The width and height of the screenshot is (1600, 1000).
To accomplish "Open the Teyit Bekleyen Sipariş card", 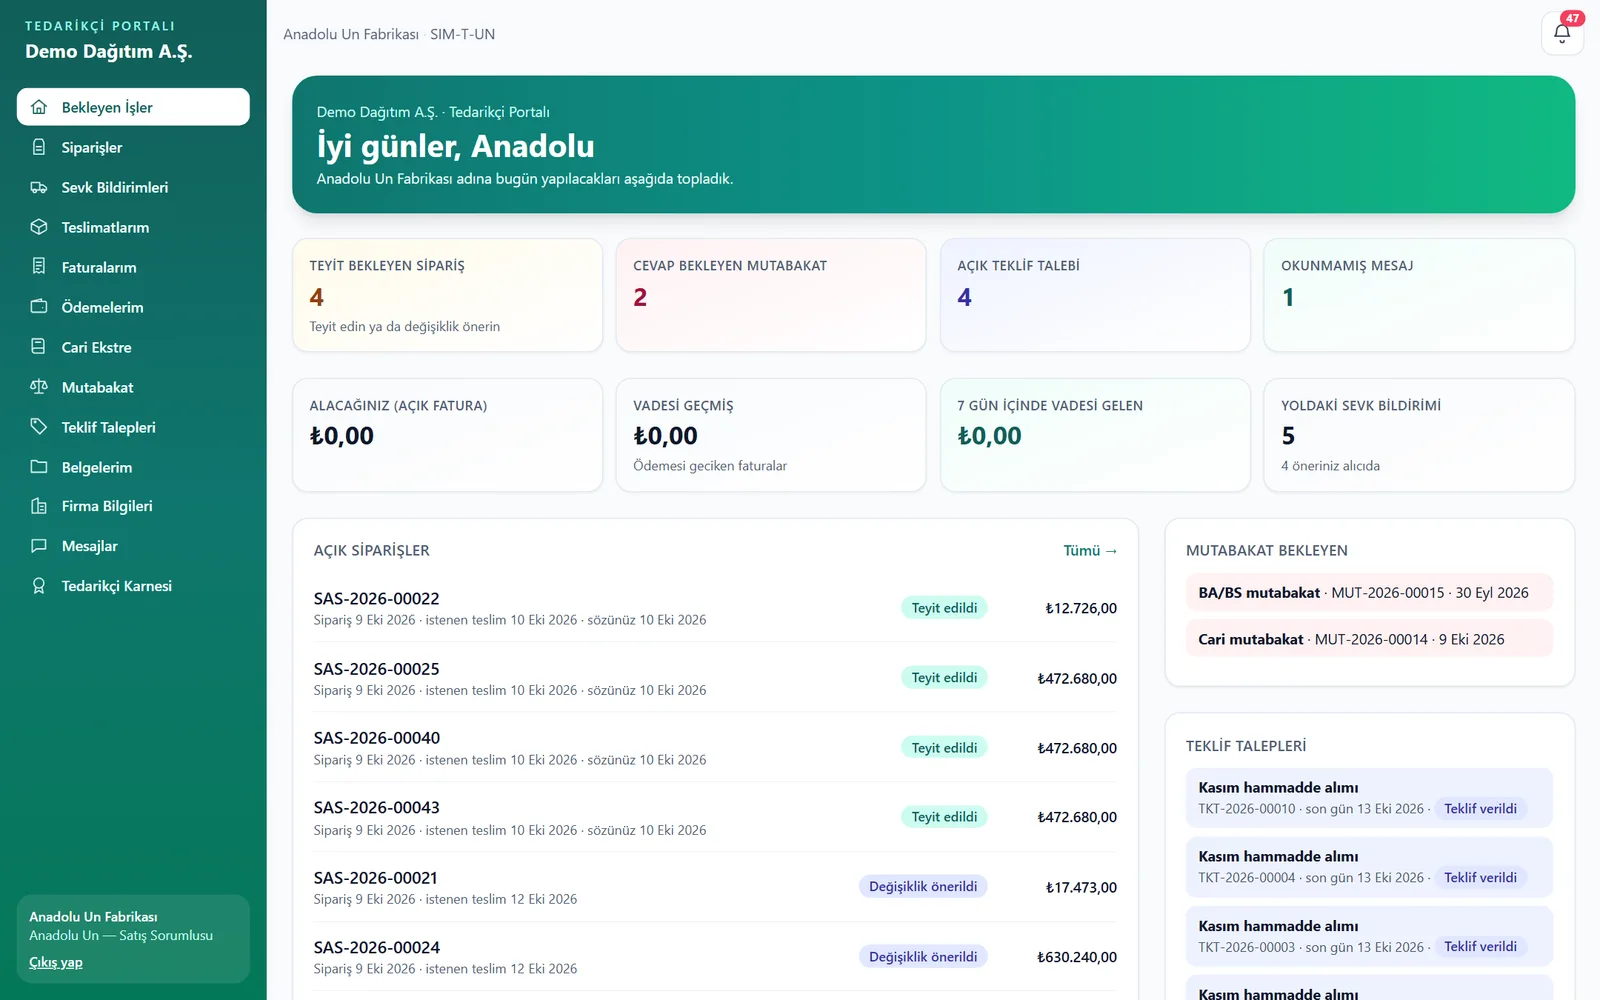I will (447, 295).
